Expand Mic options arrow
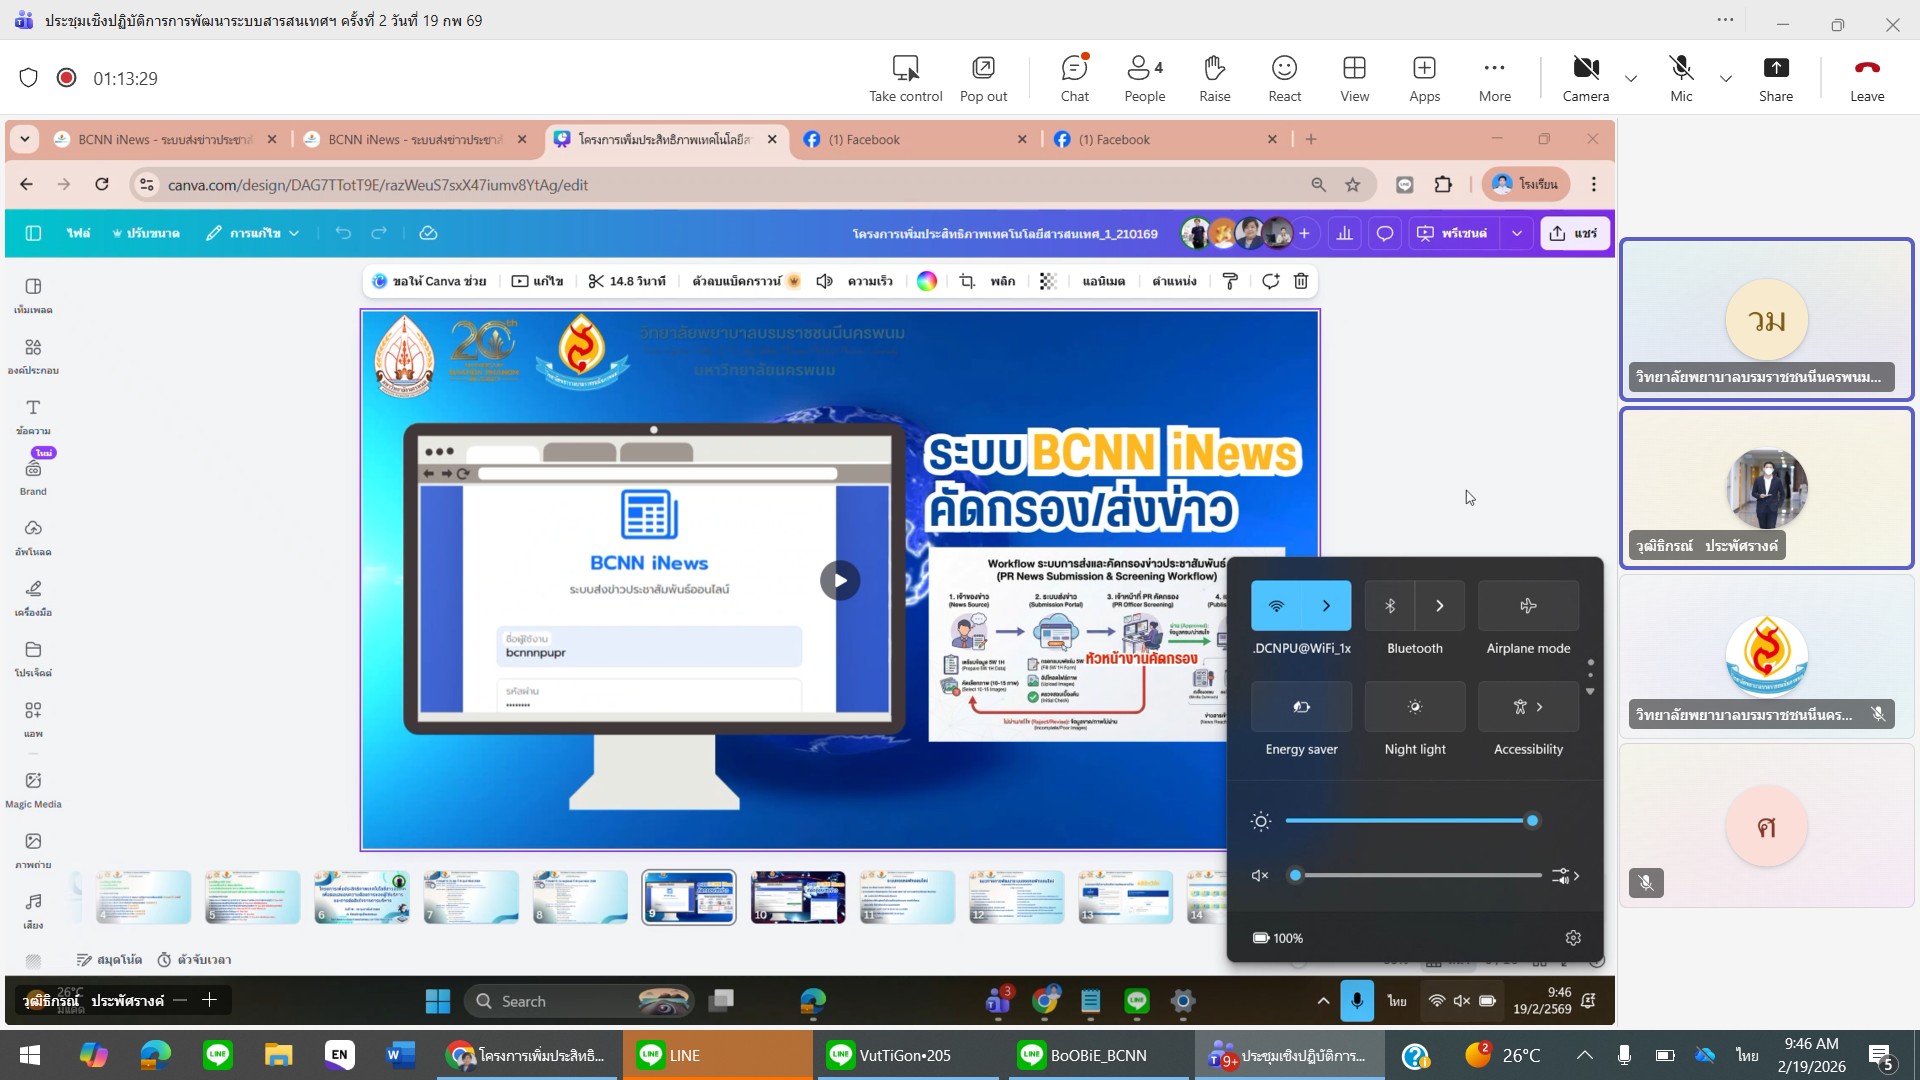The width and height of the screenshot is (1920, 1080). tap(1726, 78)
